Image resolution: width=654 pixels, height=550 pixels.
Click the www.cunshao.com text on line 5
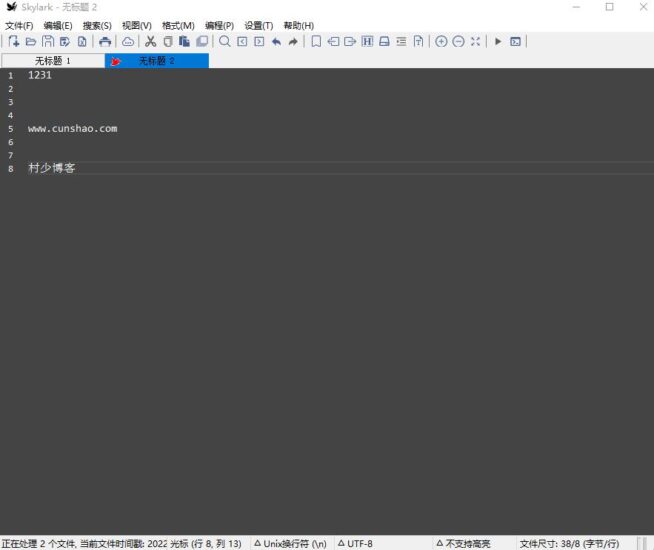click(72, 128)
